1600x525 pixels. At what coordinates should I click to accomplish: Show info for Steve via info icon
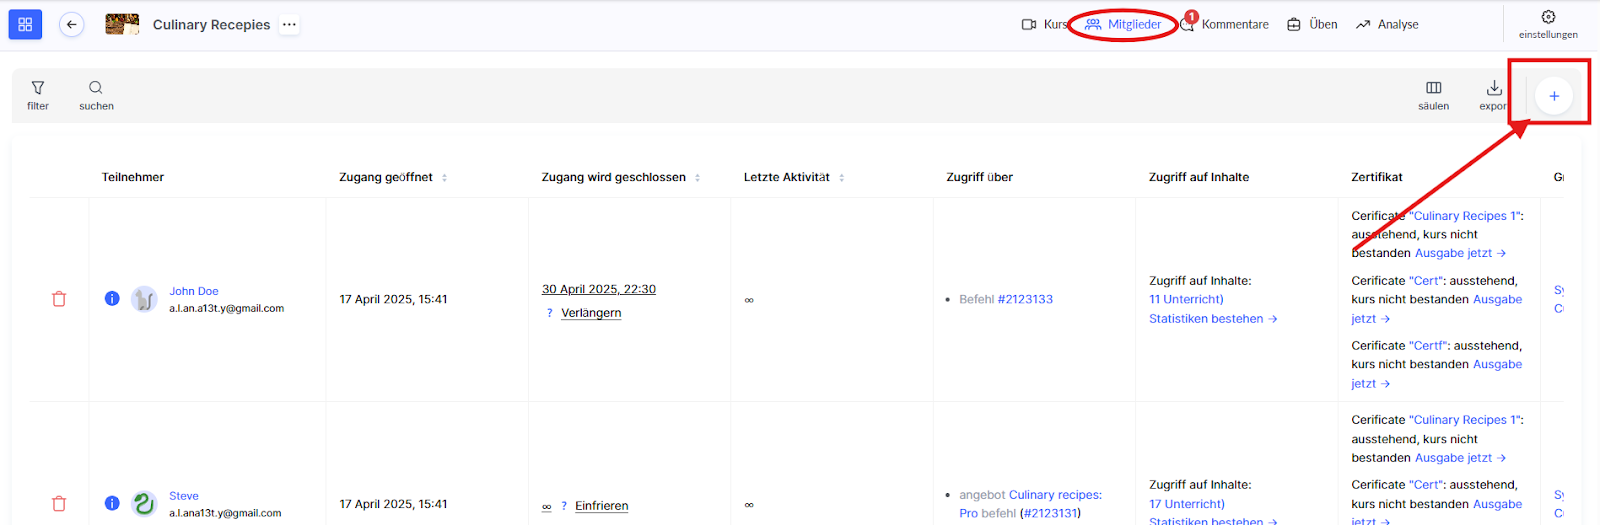(112, 503)
